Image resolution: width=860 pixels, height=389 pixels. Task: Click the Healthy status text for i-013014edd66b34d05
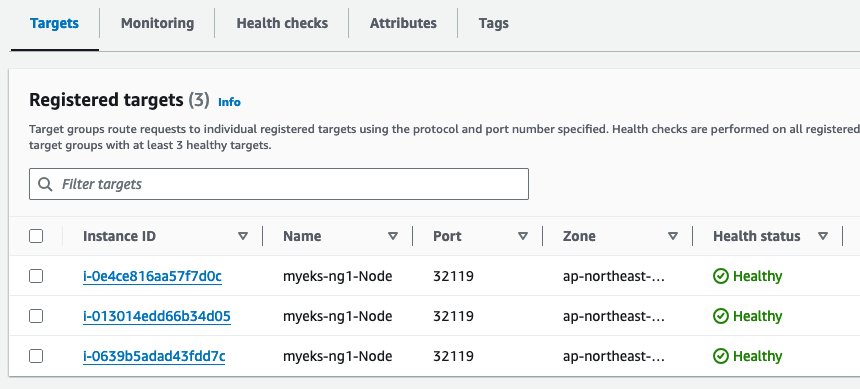758,316
